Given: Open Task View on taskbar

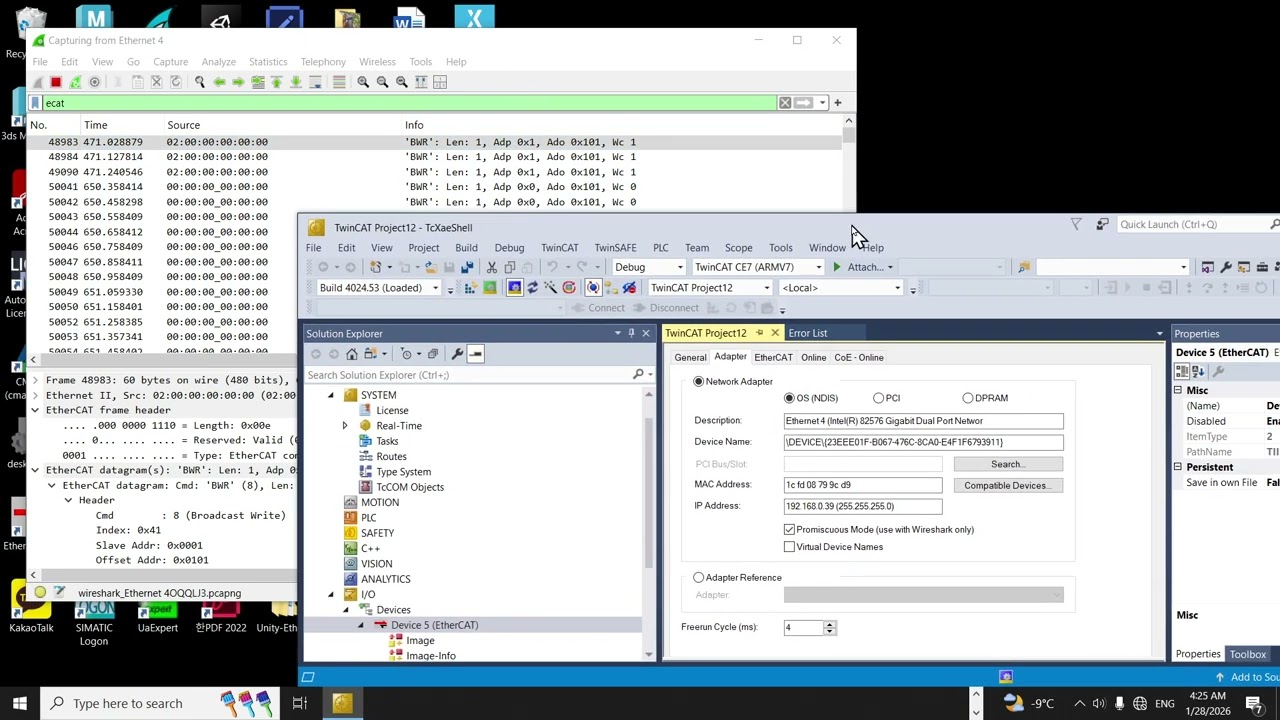Looking at the screenshot, I should click(299, 703).
